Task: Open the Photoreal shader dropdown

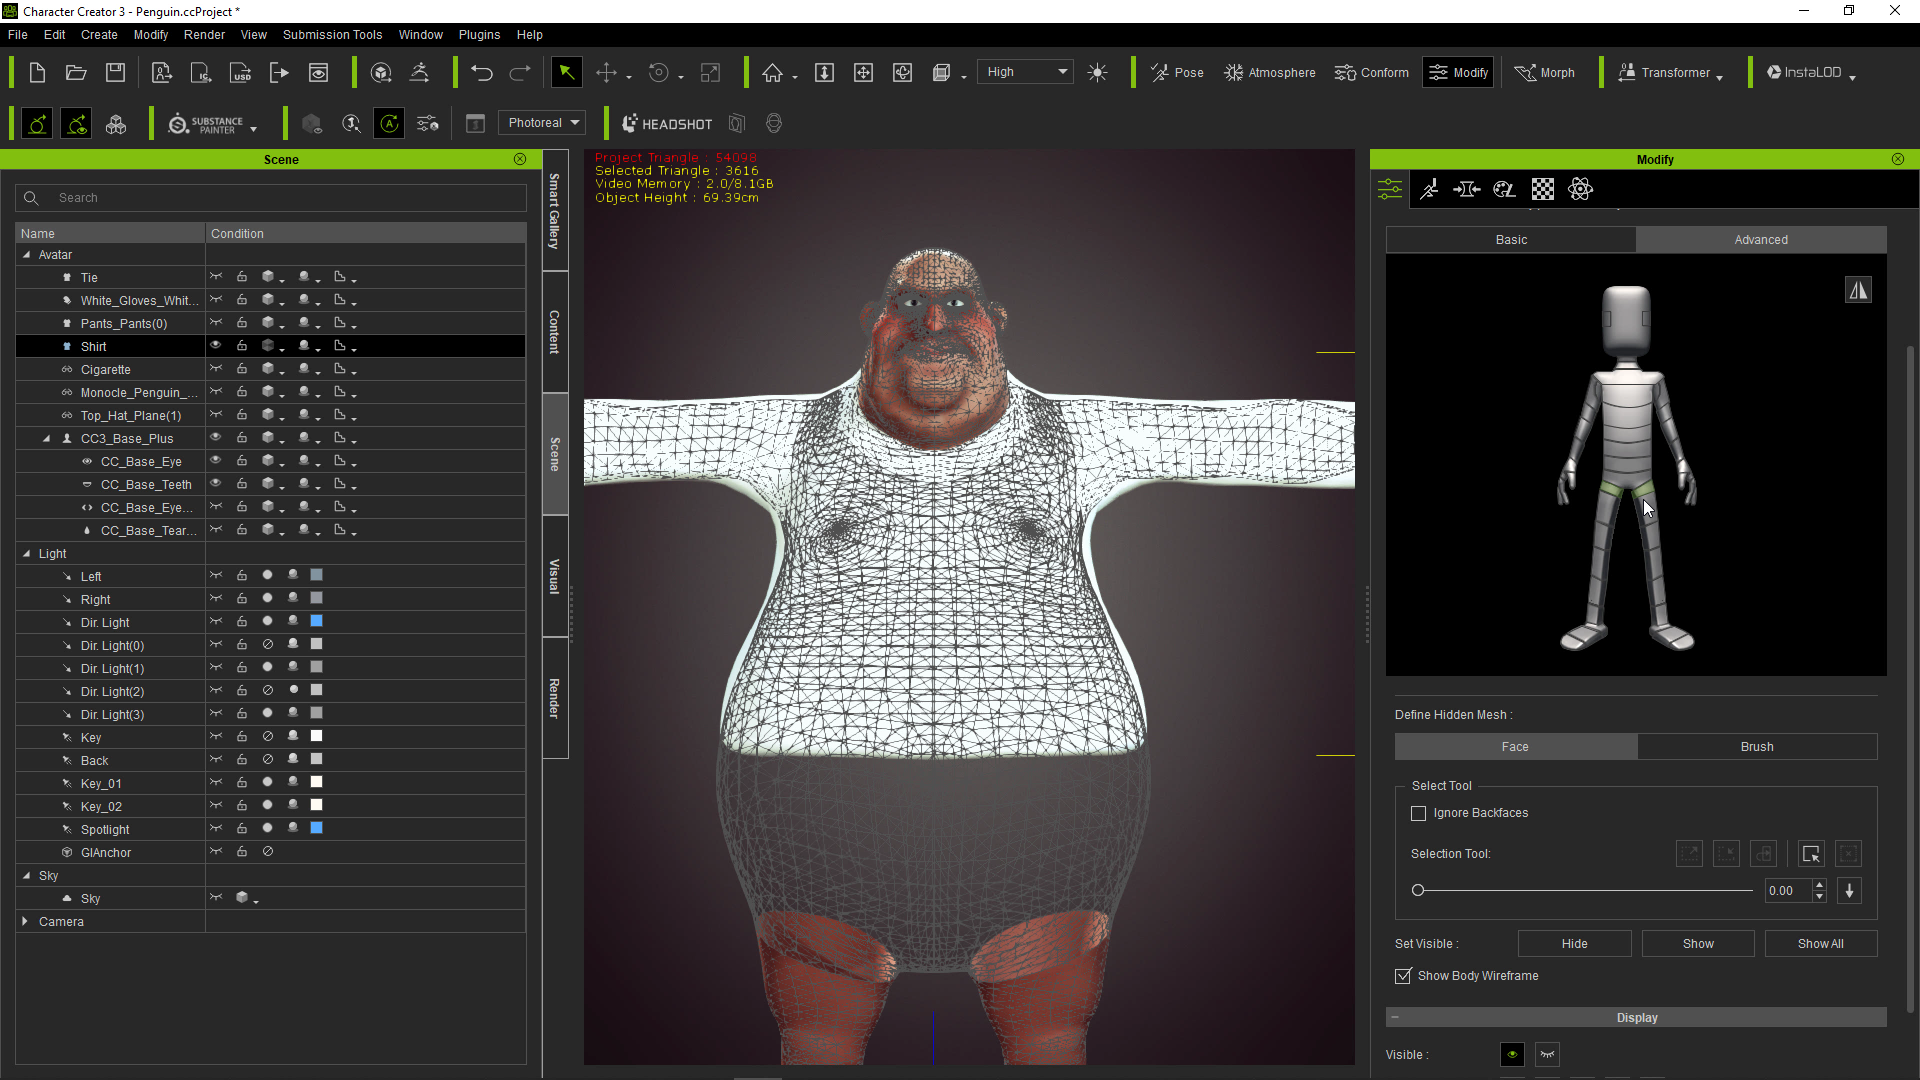Action: pyautogui.click(x=543, y=123)
